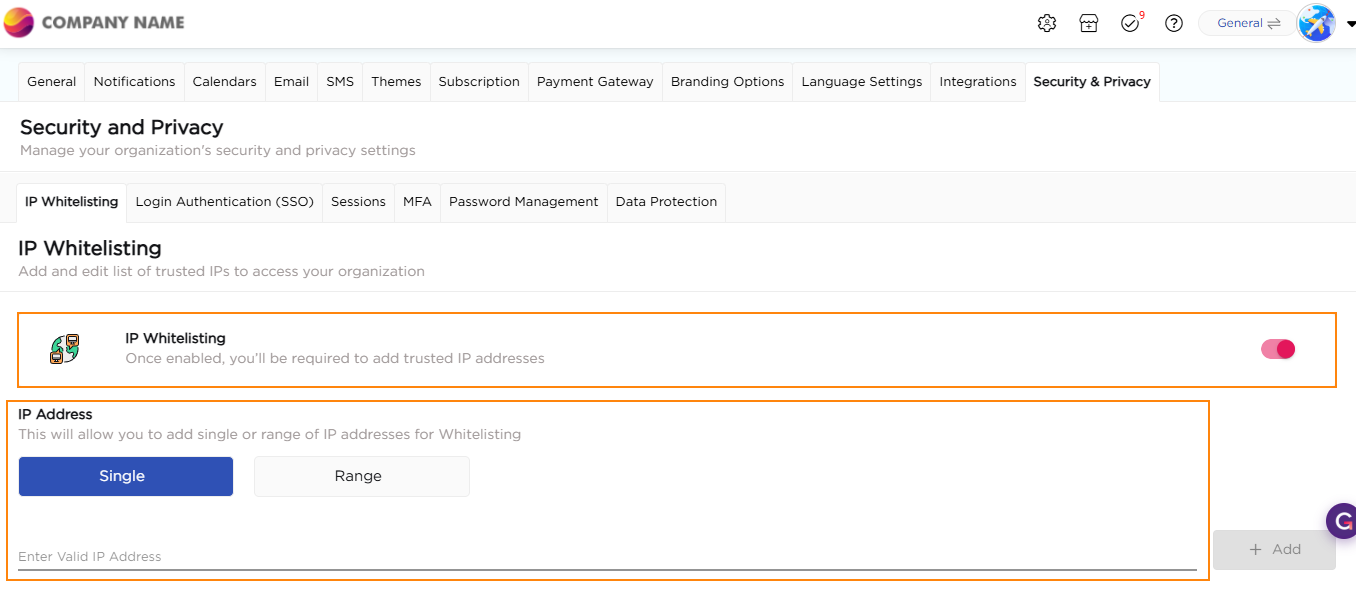Image resolution: width=1356 pixels, height=592 pixels.
Task: Open the Login Authentication (SSO) tab
Action: click(x=225, y=202)
